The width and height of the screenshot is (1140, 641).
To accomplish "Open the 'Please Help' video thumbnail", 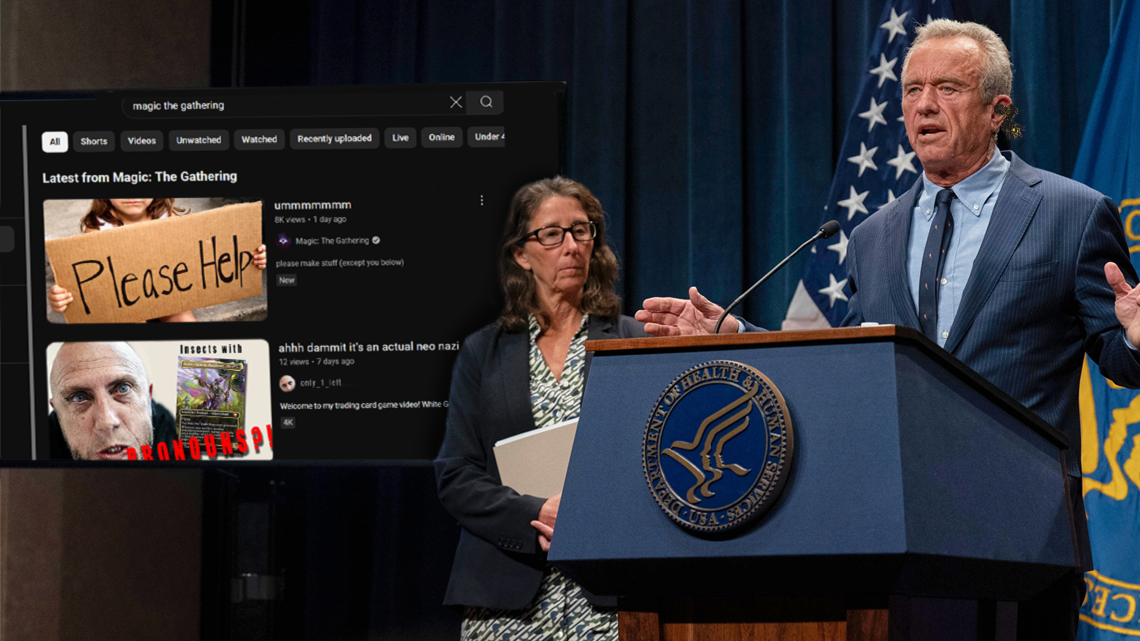I will click(x=155, y=260).
